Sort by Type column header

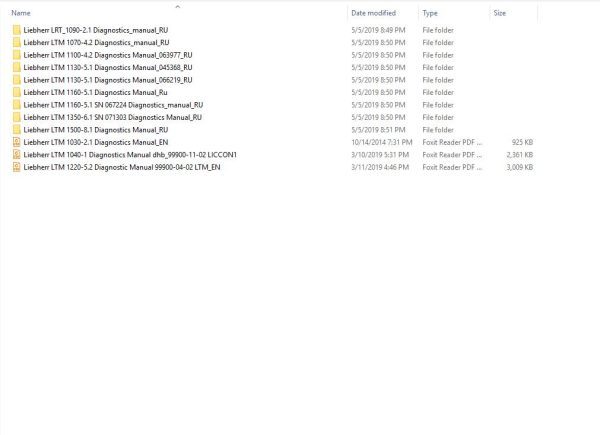click(x=430, y=13)
